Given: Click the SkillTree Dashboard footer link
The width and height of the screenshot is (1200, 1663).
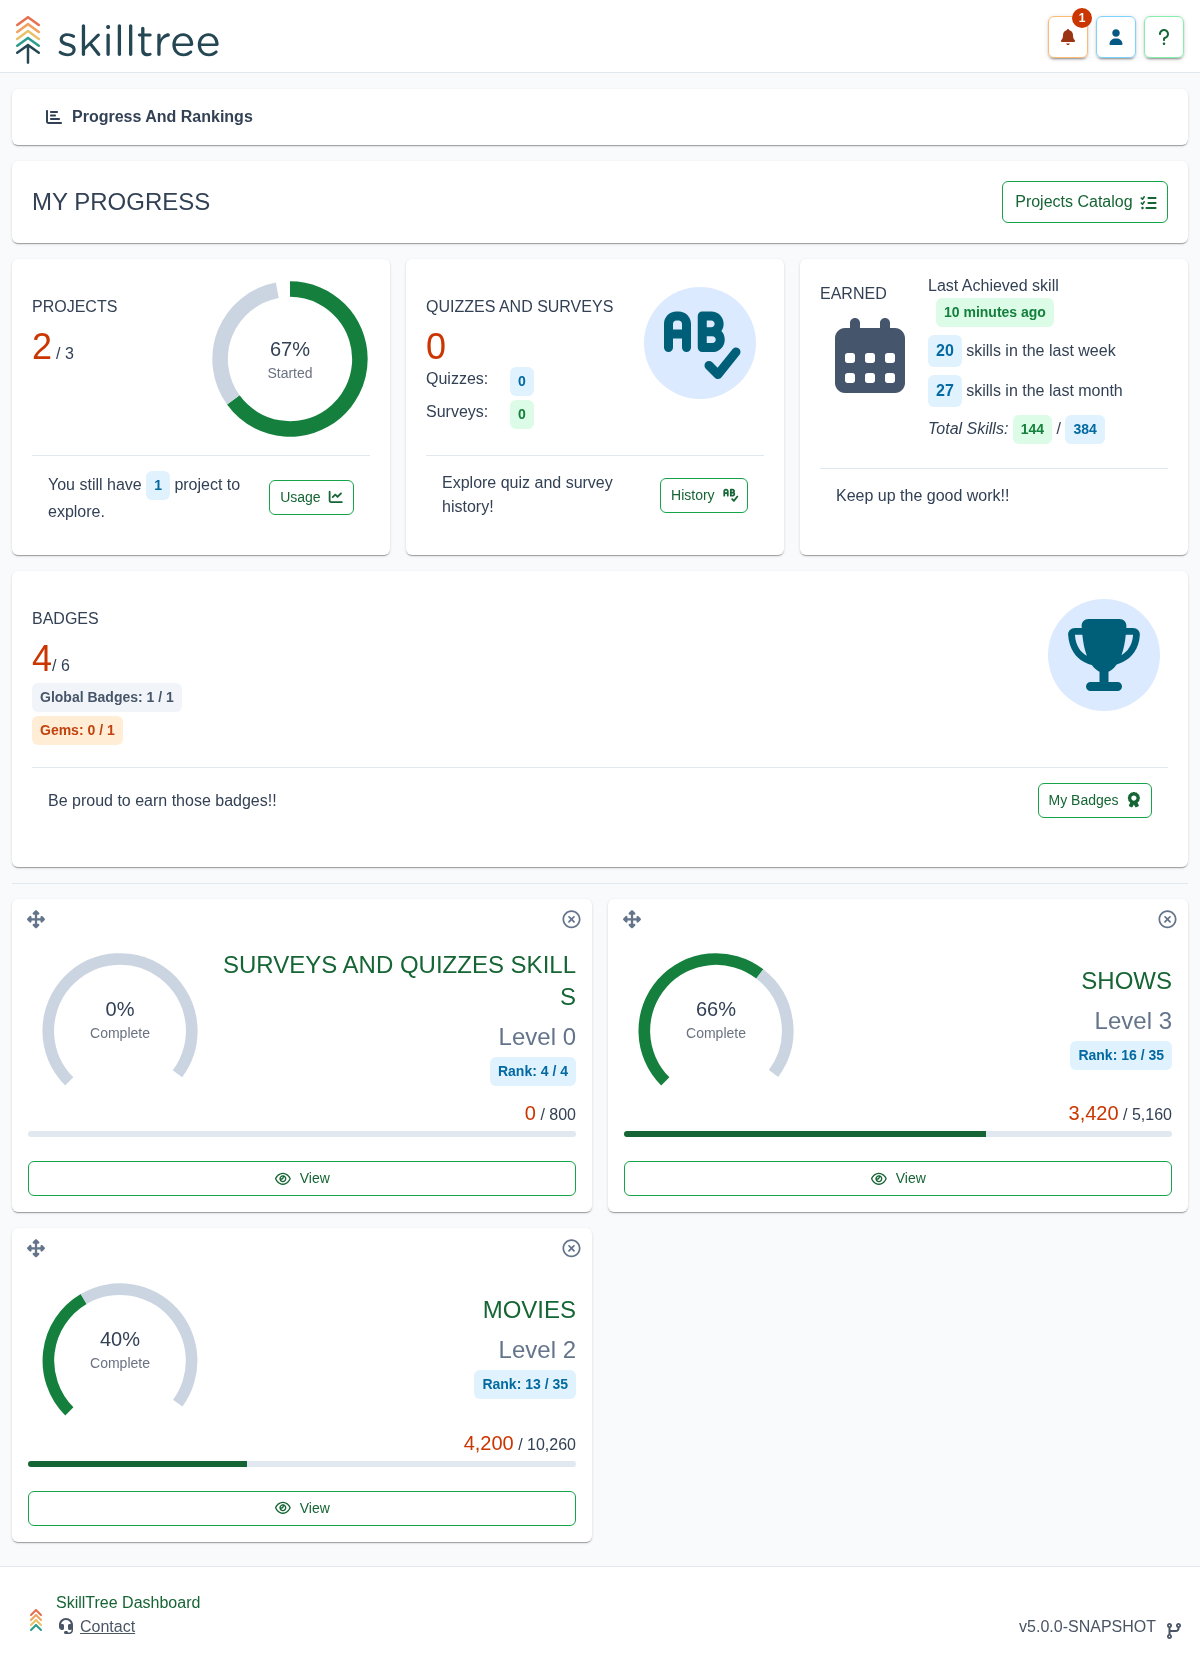Looking at the screenshot, I should tap(128, 1602).
